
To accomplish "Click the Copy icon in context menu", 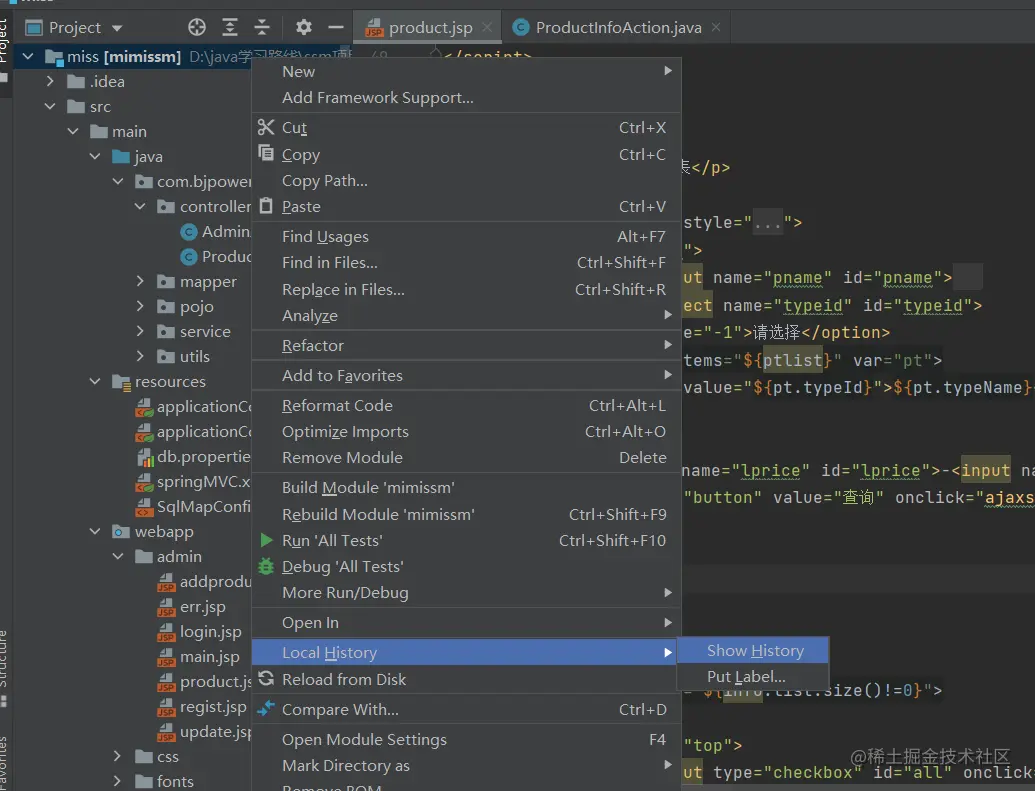I will pos(265,153).
